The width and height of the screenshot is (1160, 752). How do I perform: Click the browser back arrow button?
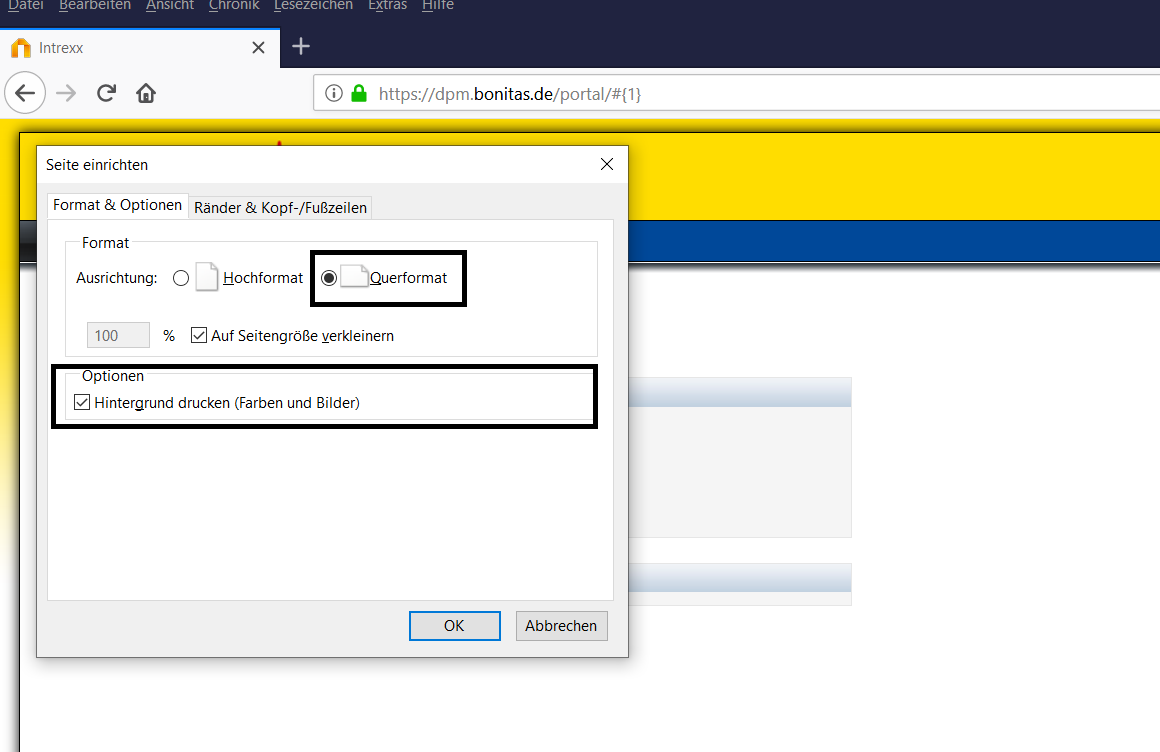26,94
